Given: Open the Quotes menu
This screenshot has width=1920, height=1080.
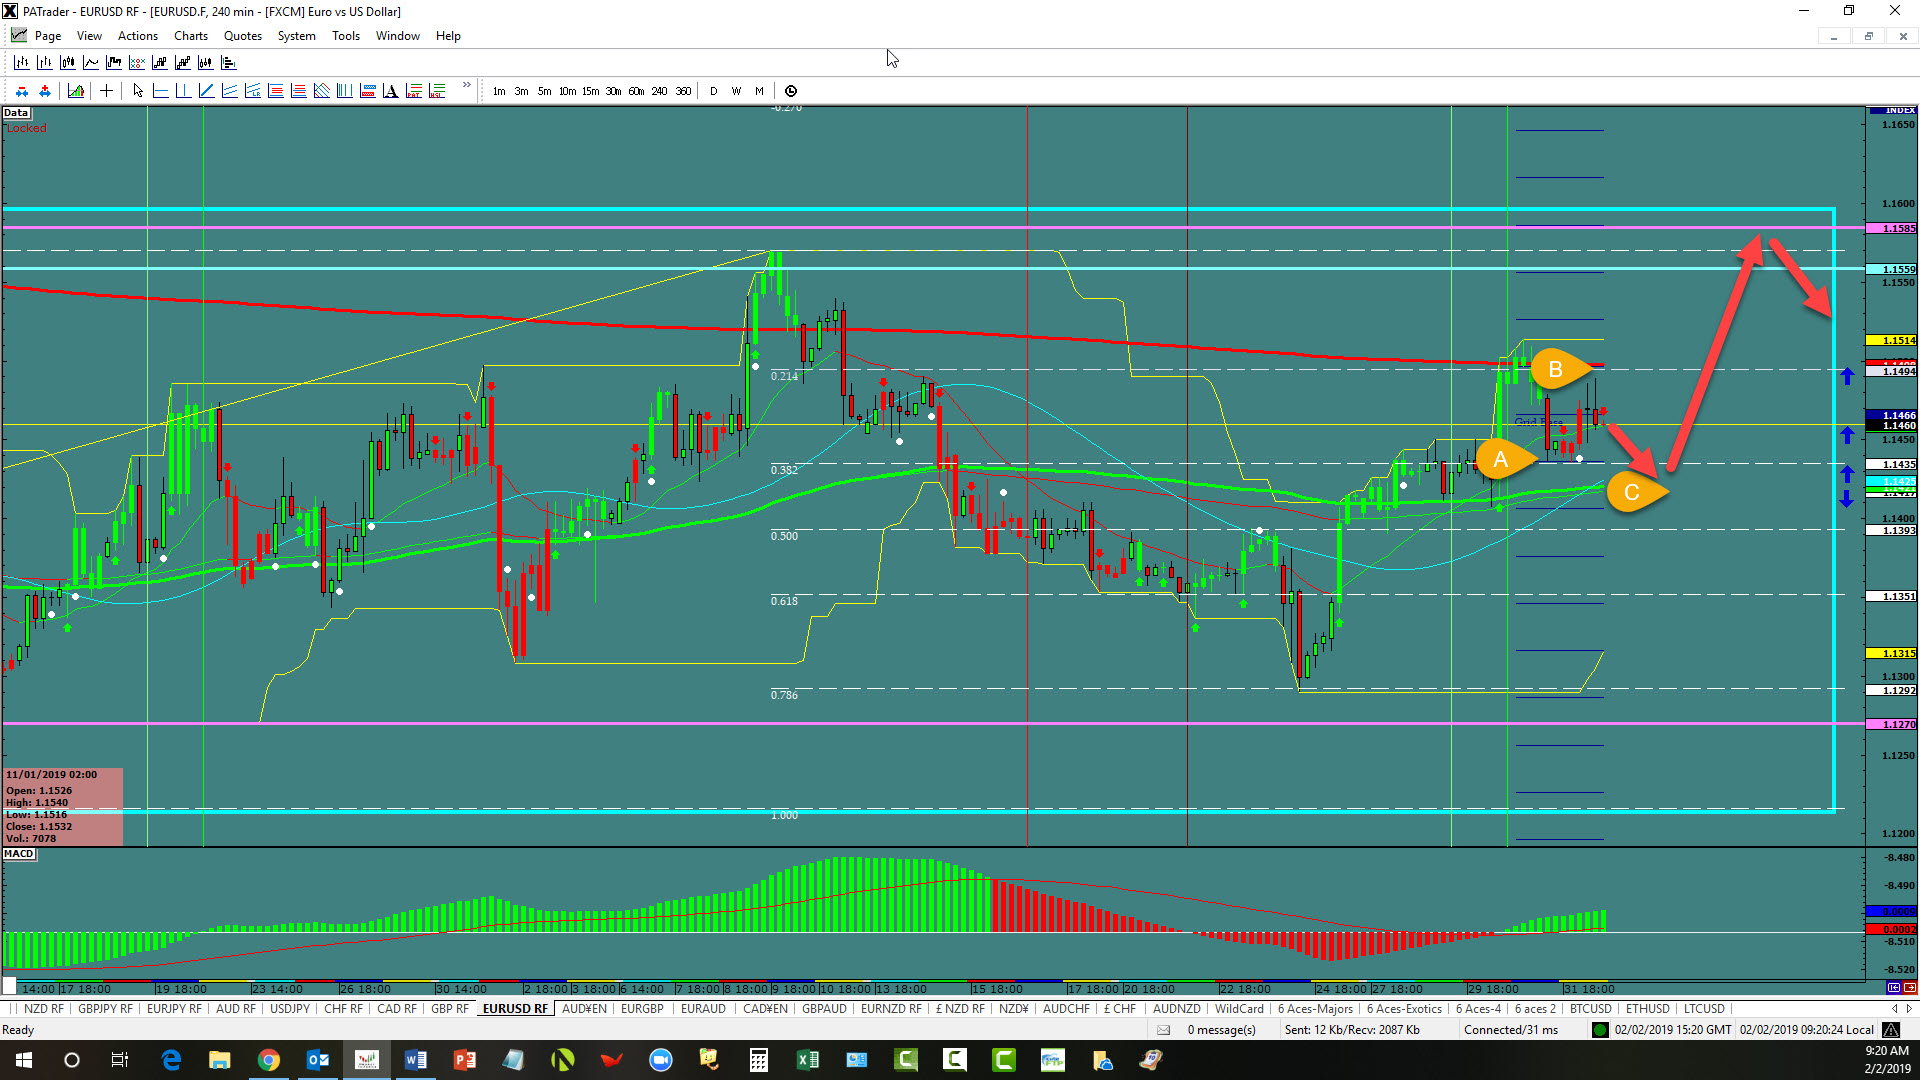Looking at the screenshot, I should (x=243, y=36).
